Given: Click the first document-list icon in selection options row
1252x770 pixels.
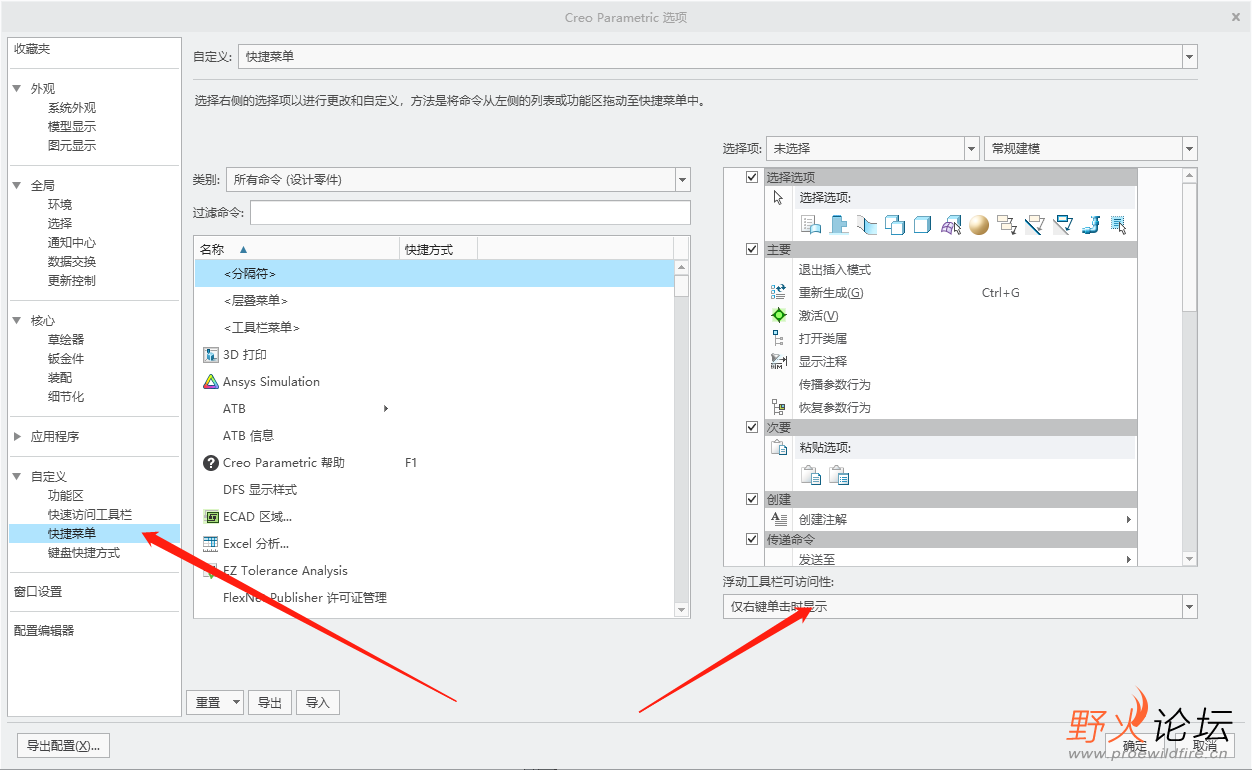Looking at the screenshot, I should pos(811,225).
